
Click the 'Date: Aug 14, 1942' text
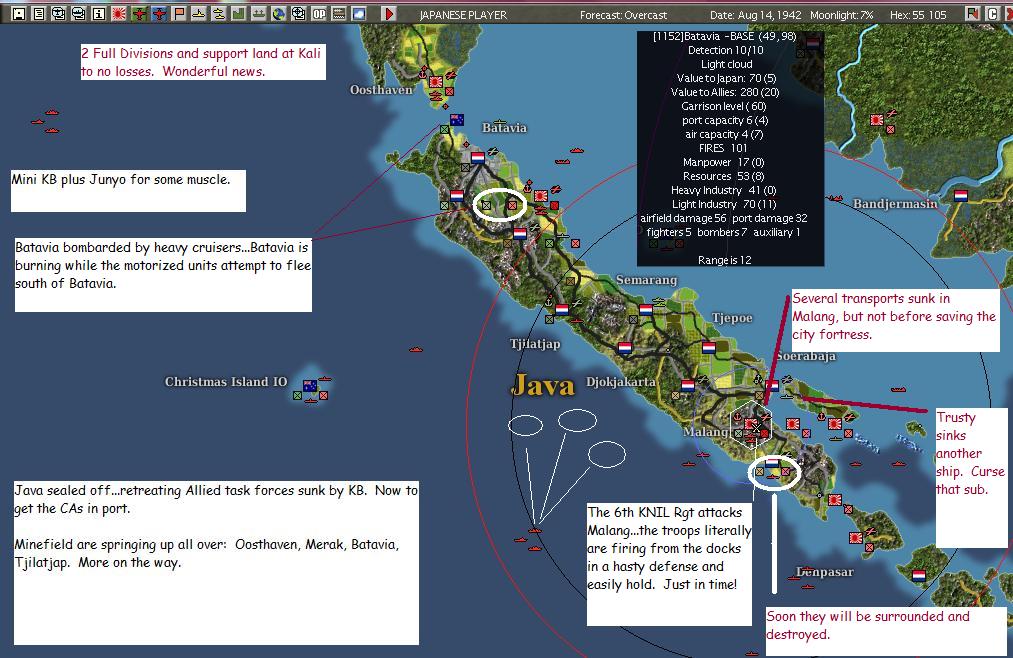click(x=755, y=14)
